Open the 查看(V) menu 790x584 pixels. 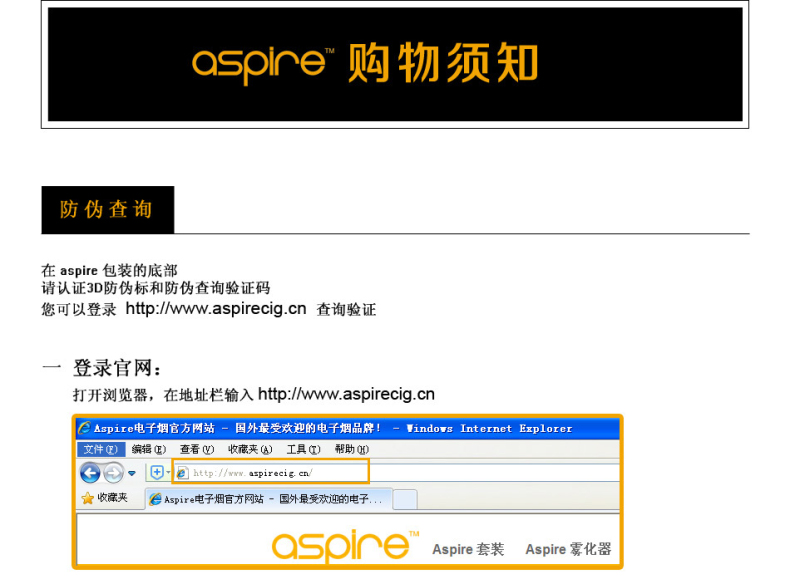197,449
